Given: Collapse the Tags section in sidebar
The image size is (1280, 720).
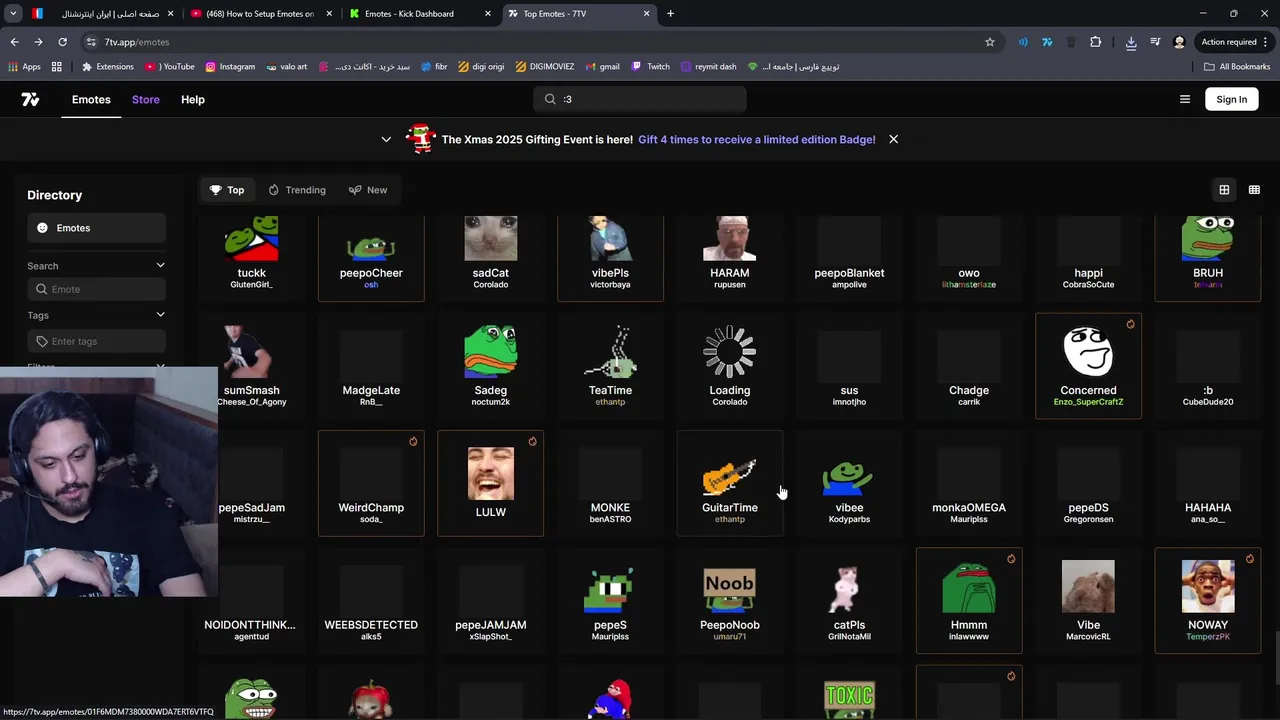Looking at the screenshot, I should point(160,315).
